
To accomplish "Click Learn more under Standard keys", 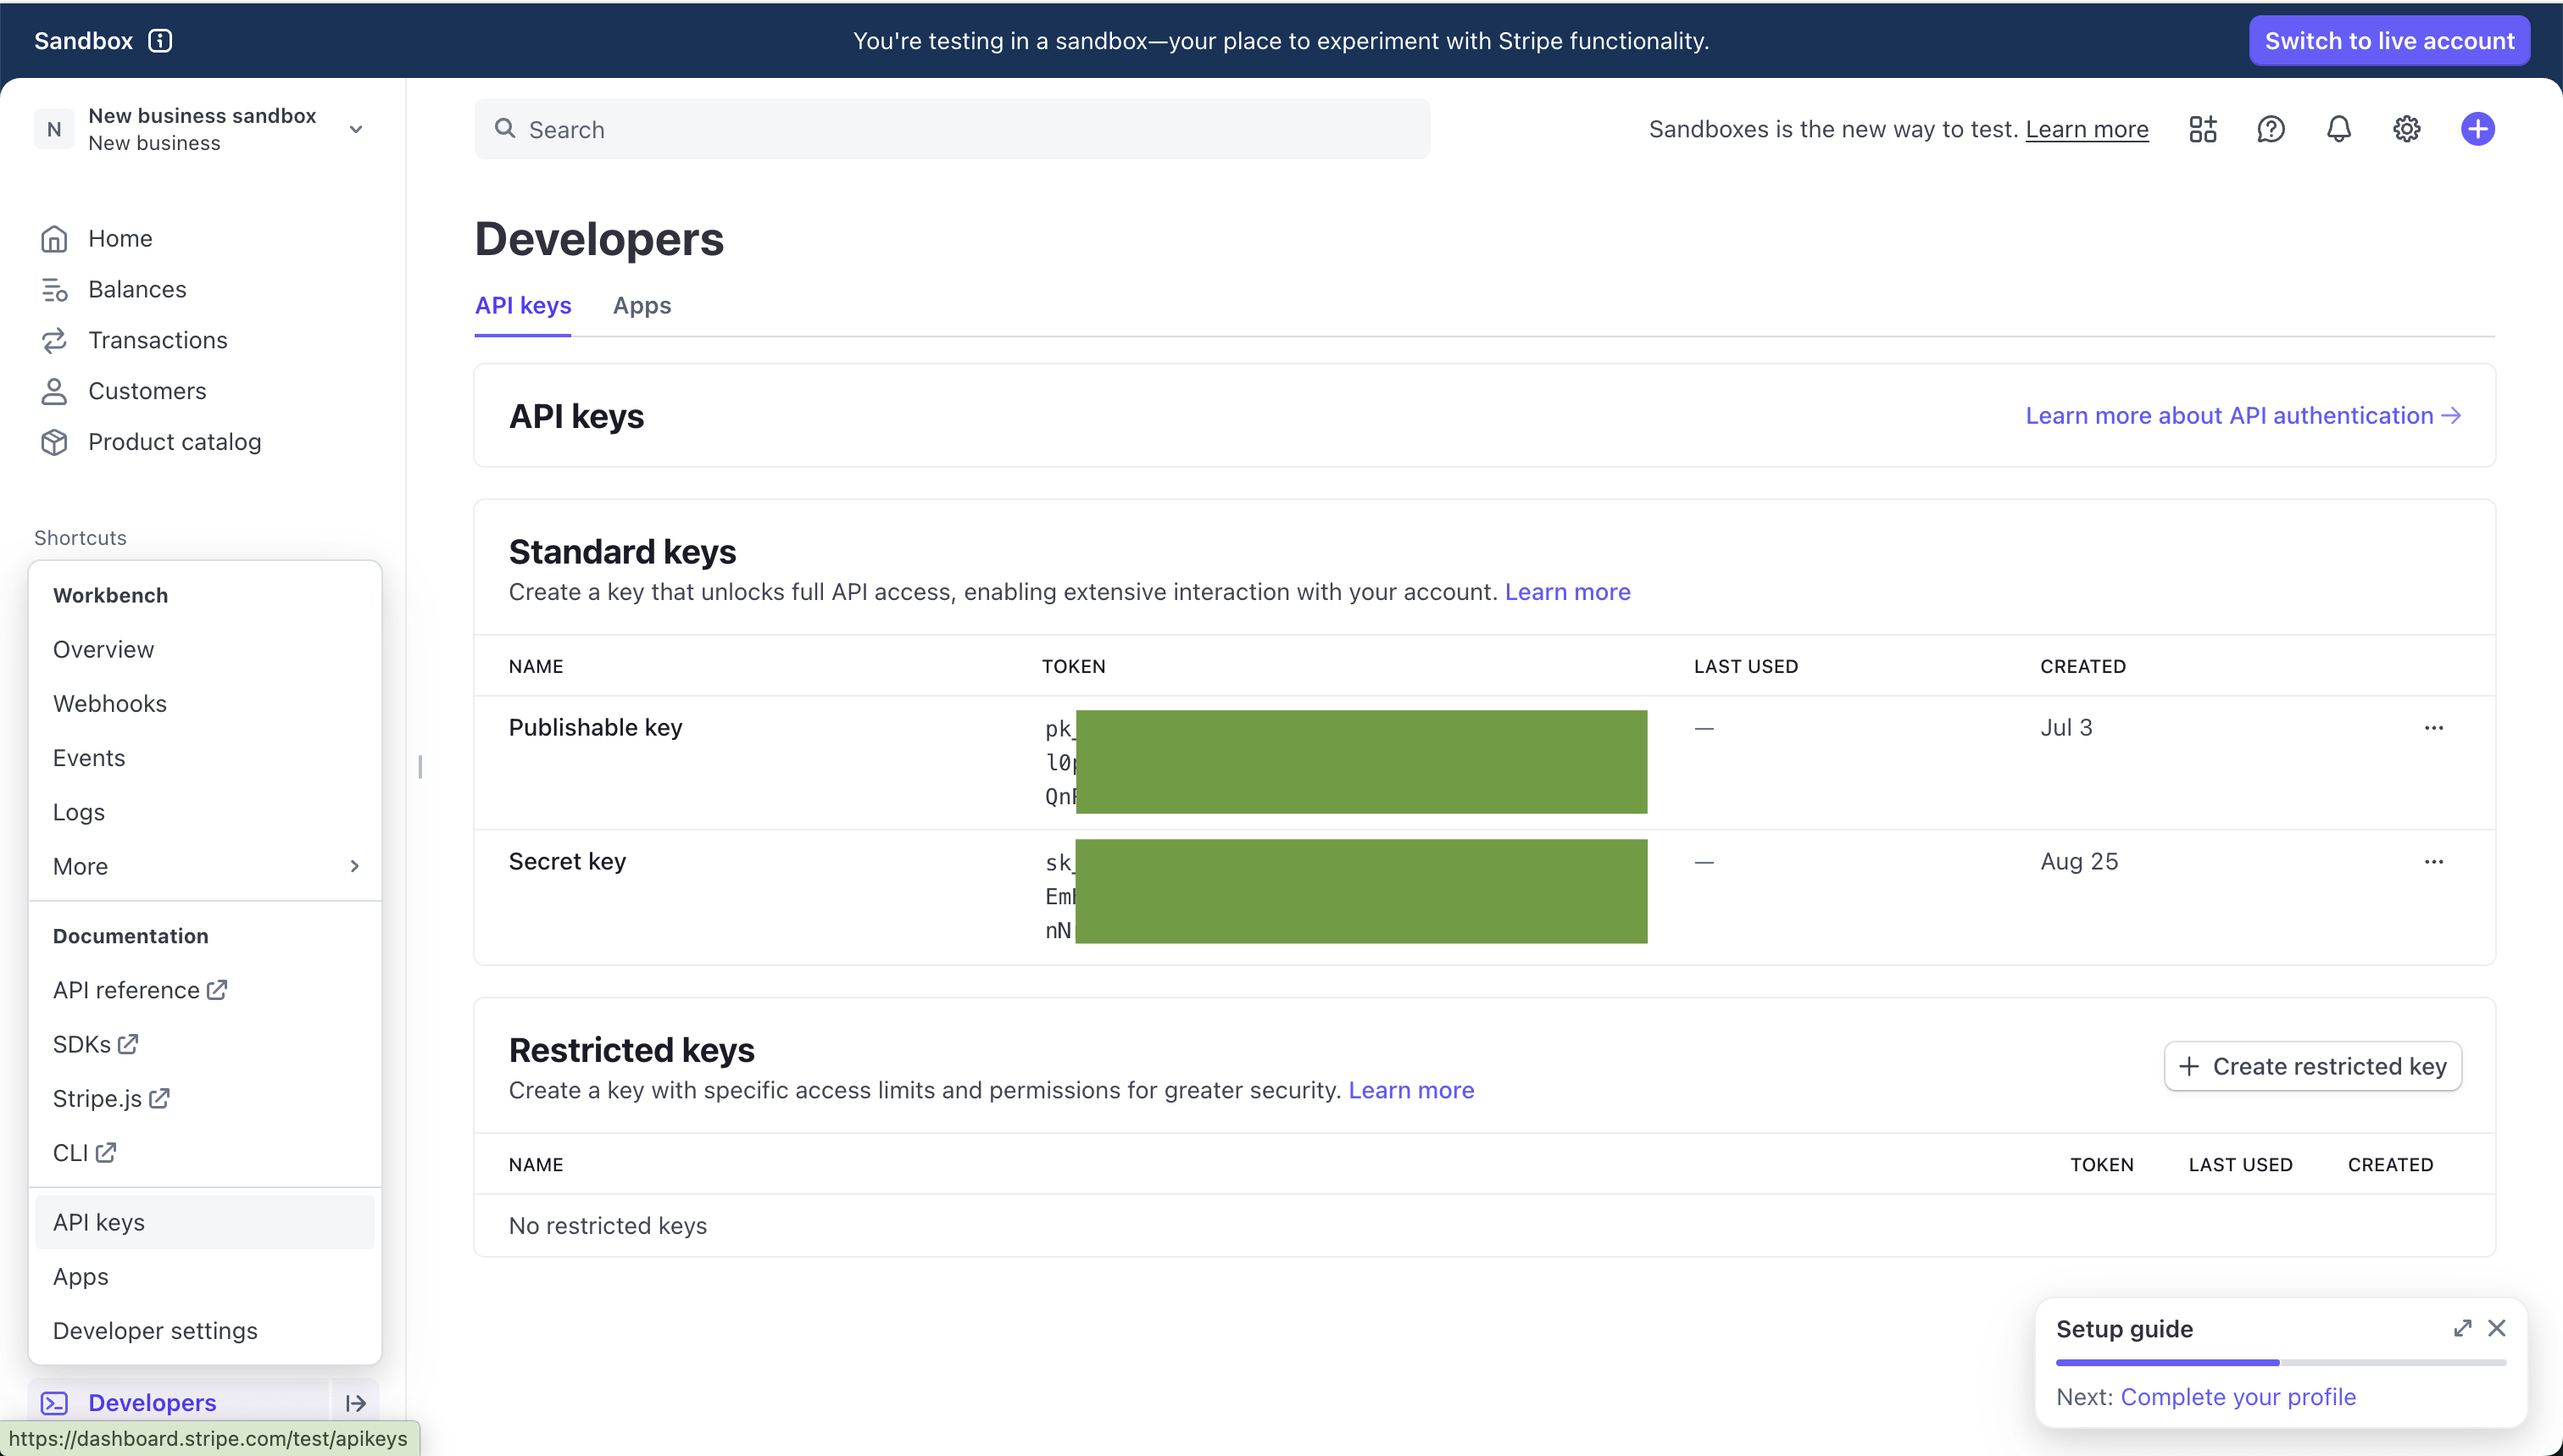I will coord(1567,592).
